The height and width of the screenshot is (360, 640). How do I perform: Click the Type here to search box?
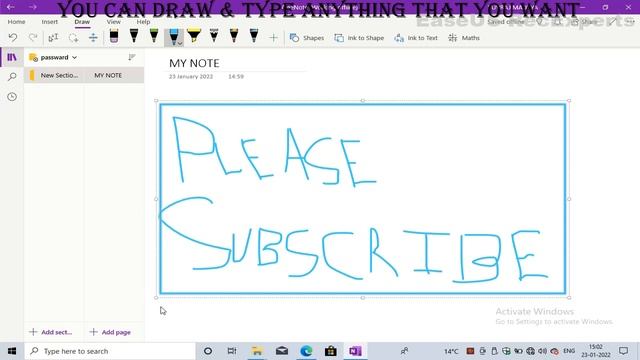[x=110, y=351]
